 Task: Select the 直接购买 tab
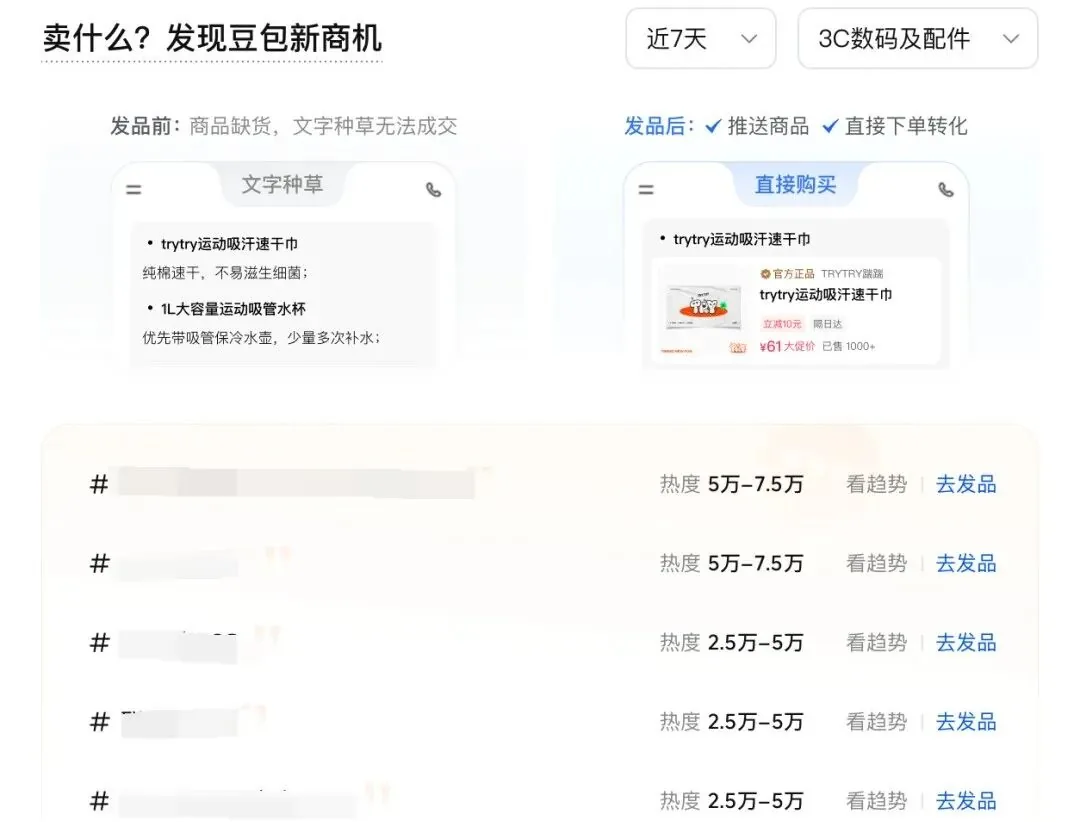tap(795, 184)
